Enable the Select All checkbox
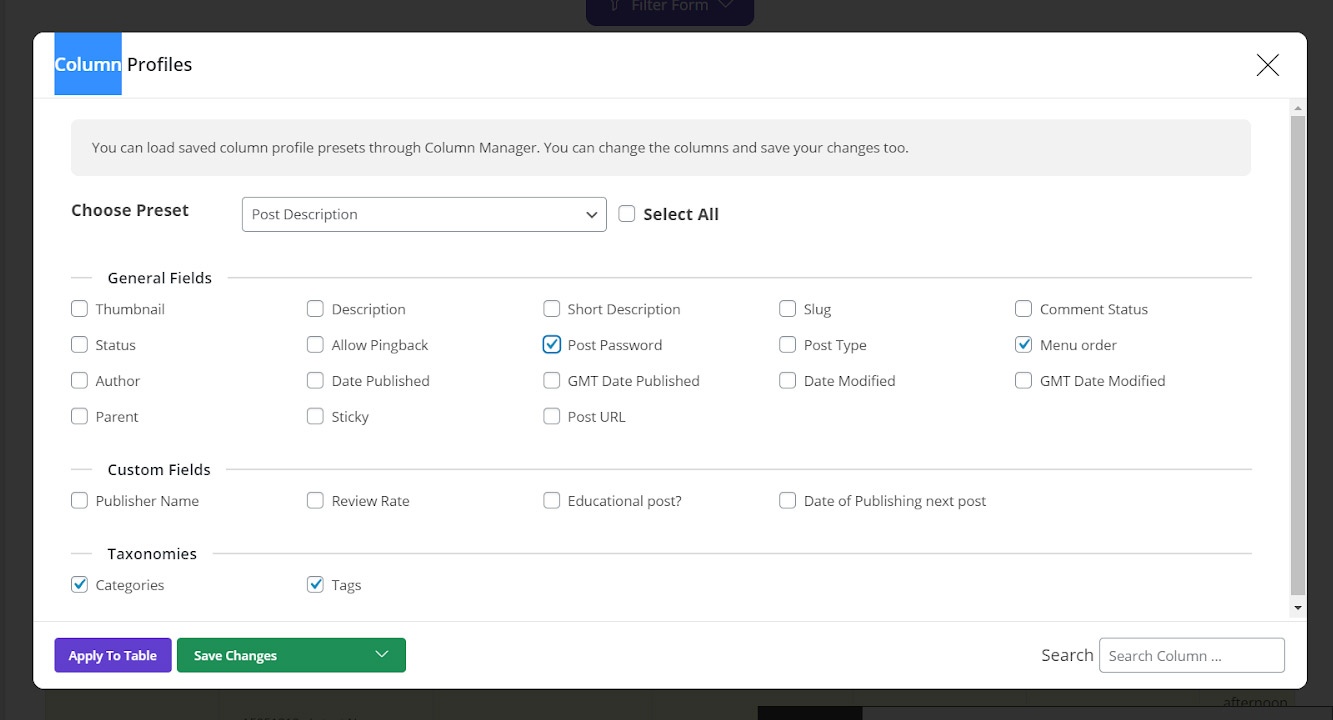The image size is (1333, 720). (x=626, y=213)
